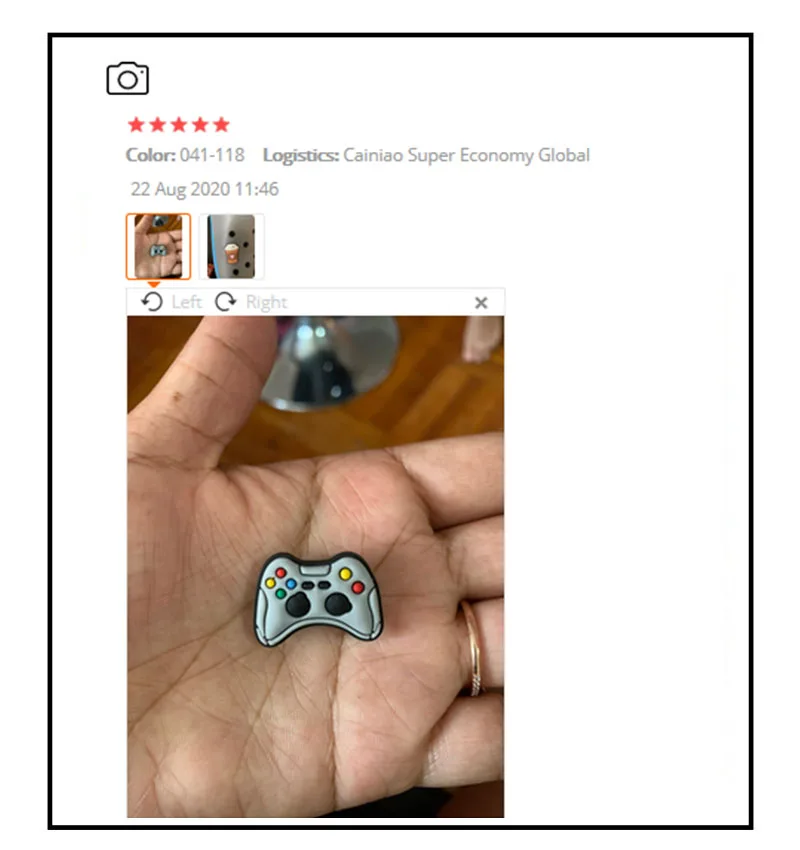Click the second red rating star
800x850 pixels.
click(157, 125)
